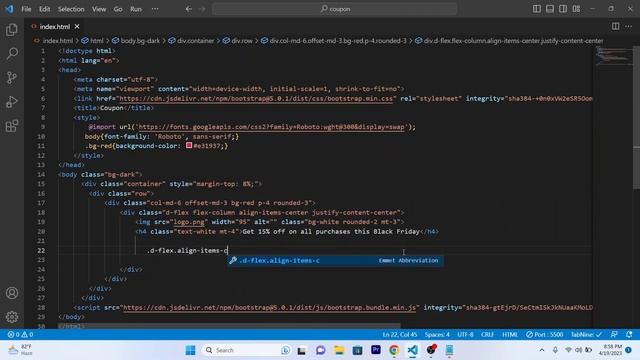Open the Explorer view in activity bar
640x360 pixels.
point(12,29)
